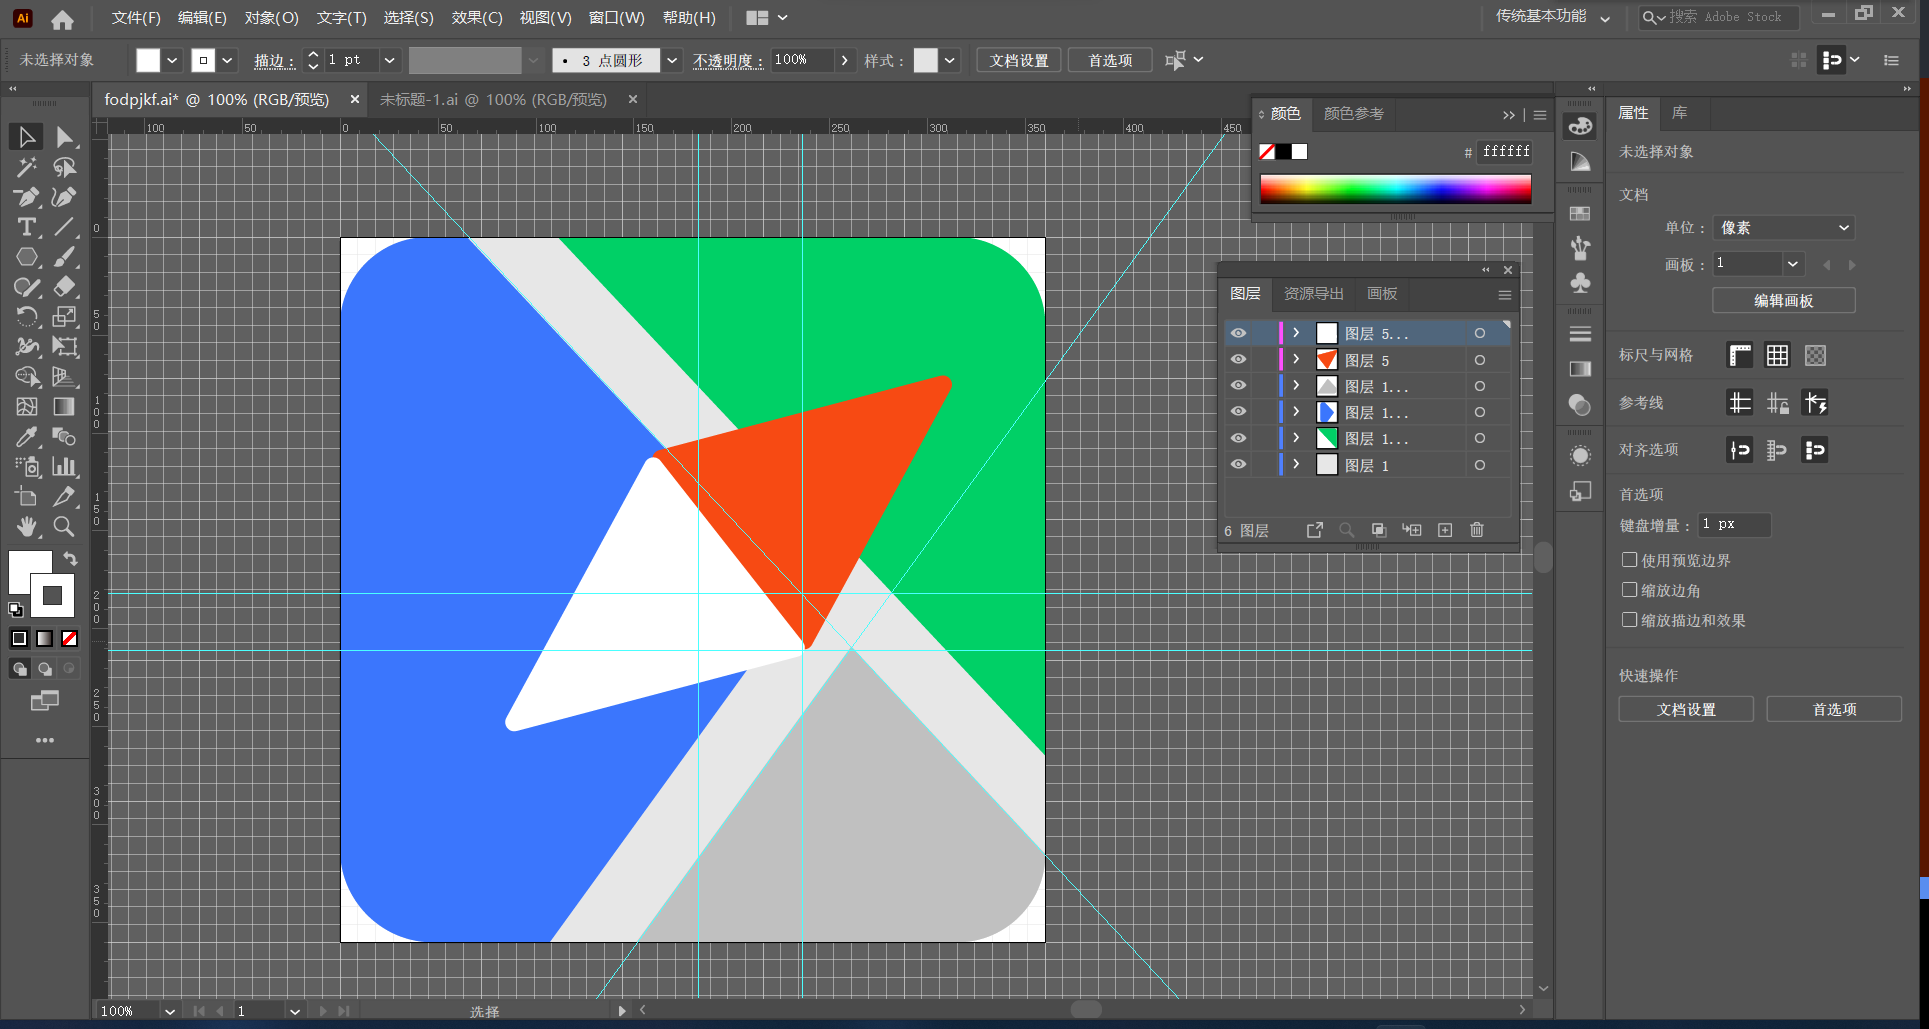Choose the Eraser tool
This screenshot has width=1929, height=1029.
pyautogui.click(x=65, y=287)
